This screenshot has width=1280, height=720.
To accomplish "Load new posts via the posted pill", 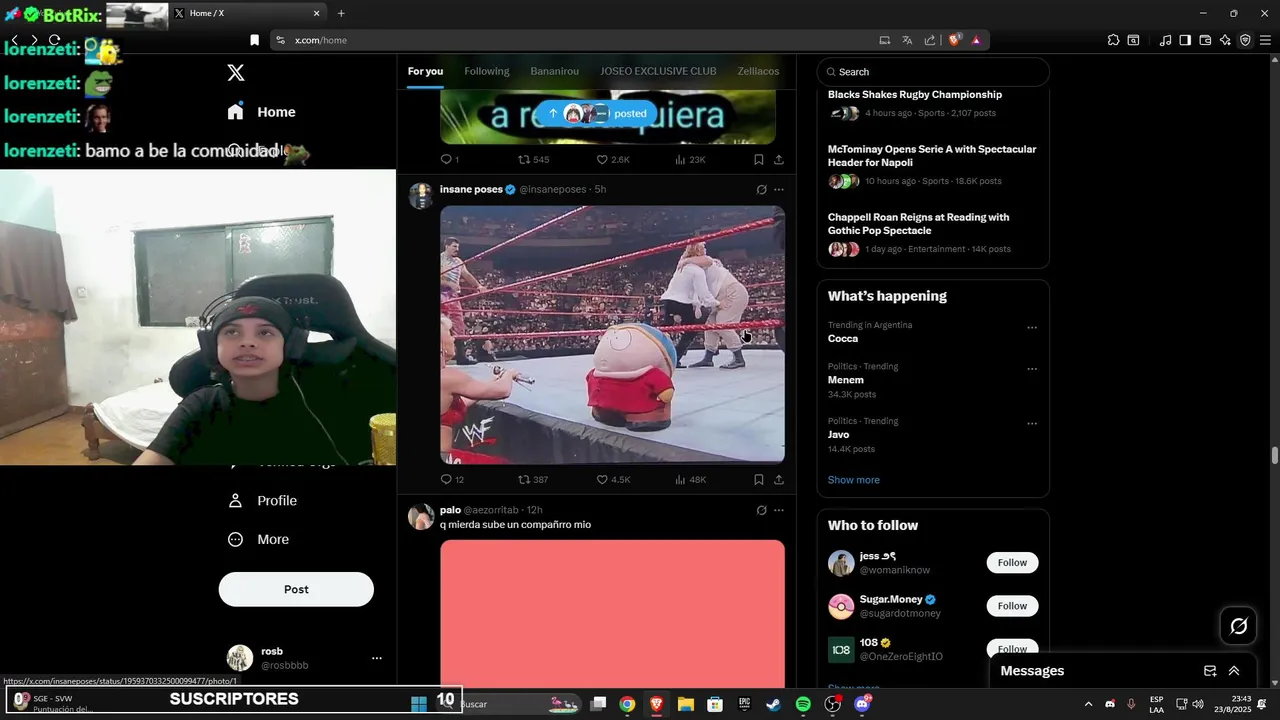I will [x=596, y=114].
